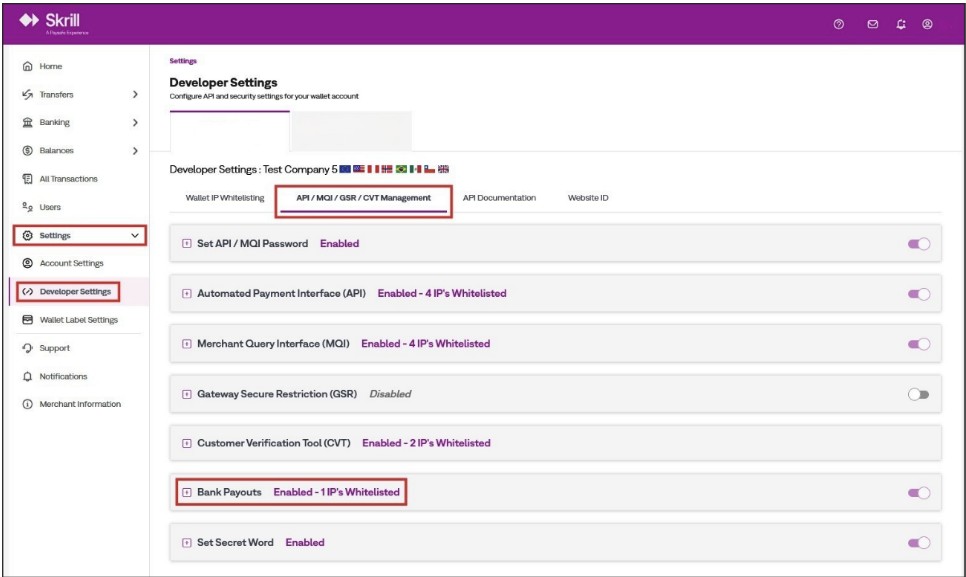Viewport: 966px width, 577px height.
Task: Toggle the Bank Payouts switch
Action: point(919,493)
